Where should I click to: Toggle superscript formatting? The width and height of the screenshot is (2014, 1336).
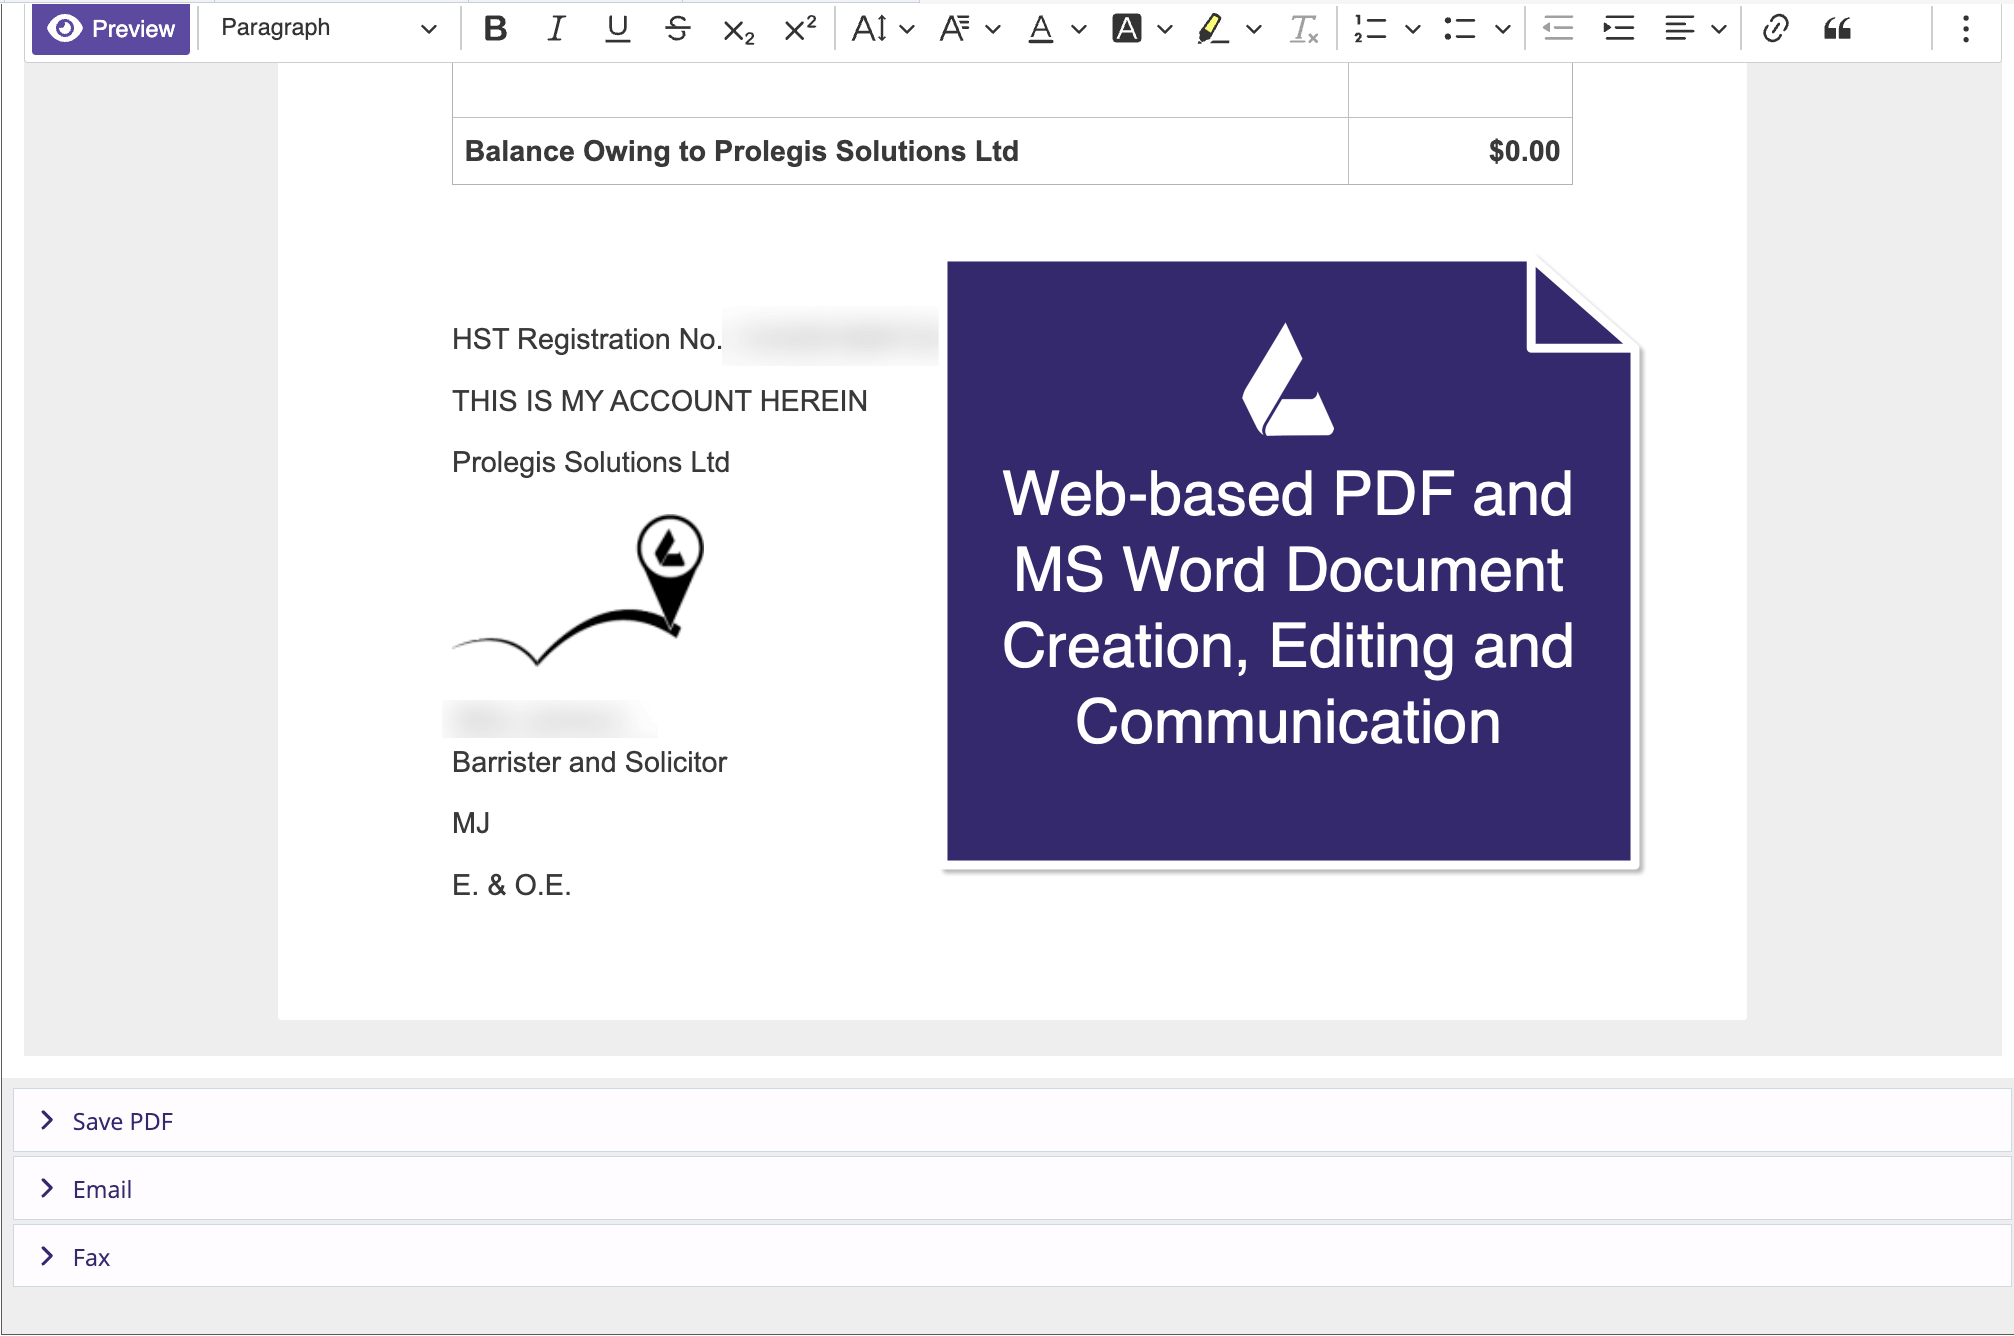(800, 29)
